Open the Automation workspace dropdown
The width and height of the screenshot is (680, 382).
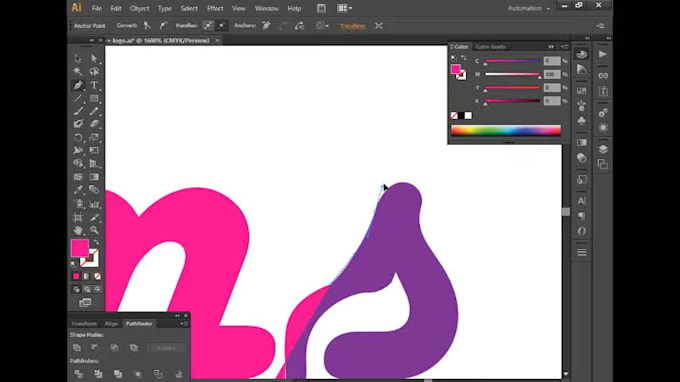pyautogui.click(x=529, y=8)
